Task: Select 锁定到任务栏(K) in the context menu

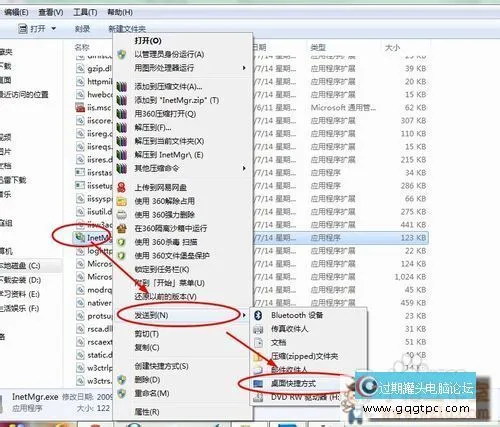Action: (x=162, y=269)
